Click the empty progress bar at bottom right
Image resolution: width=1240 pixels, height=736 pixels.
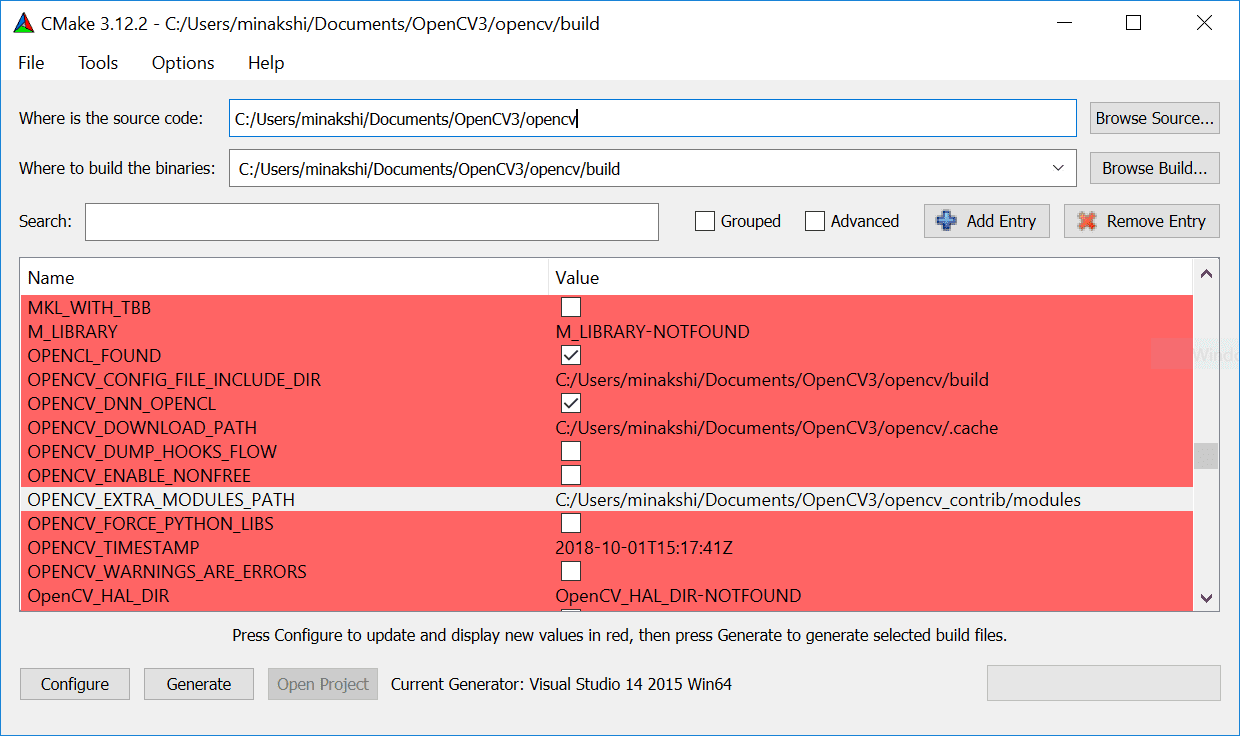1104,683
